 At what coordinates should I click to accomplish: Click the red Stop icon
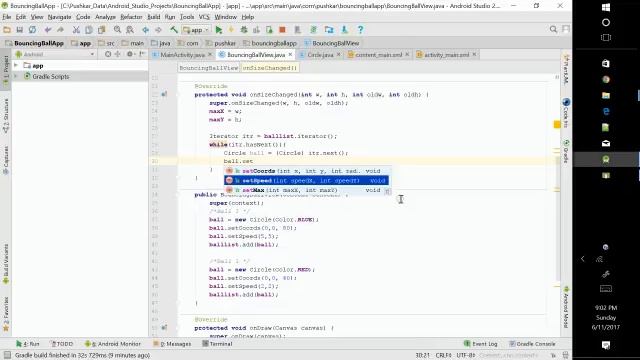pos(282,30)
